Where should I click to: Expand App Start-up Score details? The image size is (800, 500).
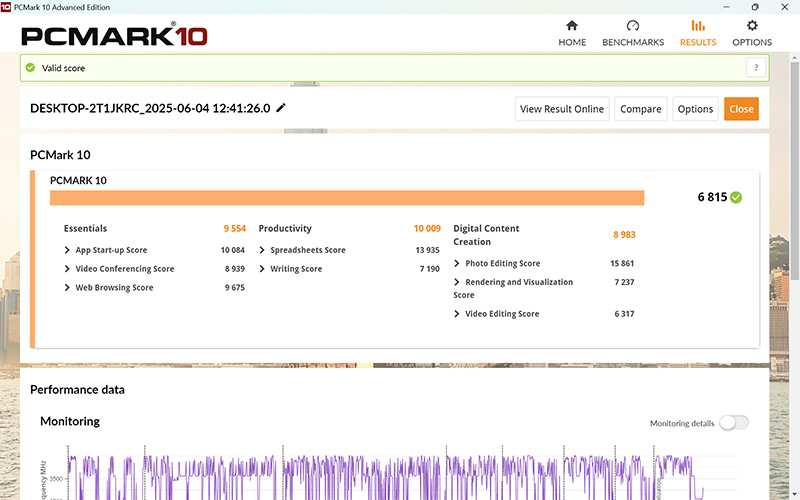[x=67, y=250]
